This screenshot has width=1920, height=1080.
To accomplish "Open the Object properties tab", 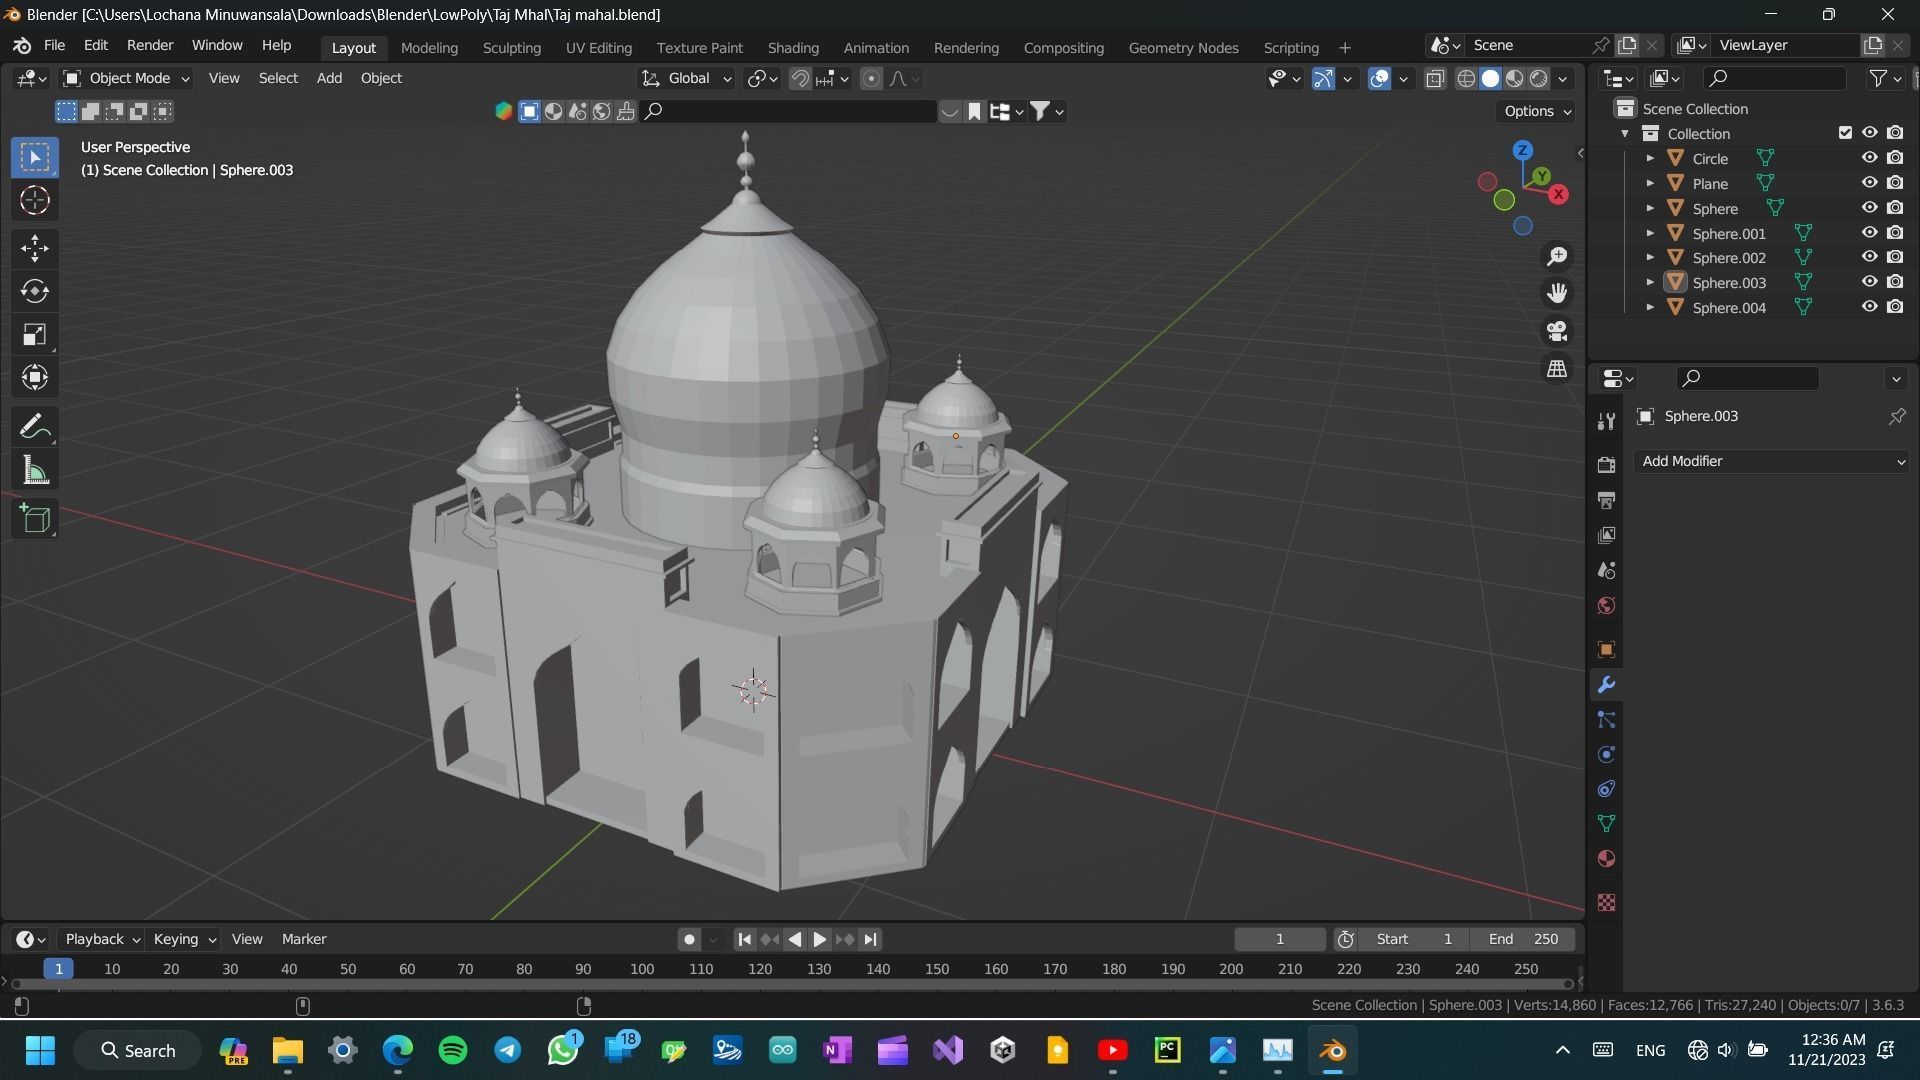I will [1606, 650].
